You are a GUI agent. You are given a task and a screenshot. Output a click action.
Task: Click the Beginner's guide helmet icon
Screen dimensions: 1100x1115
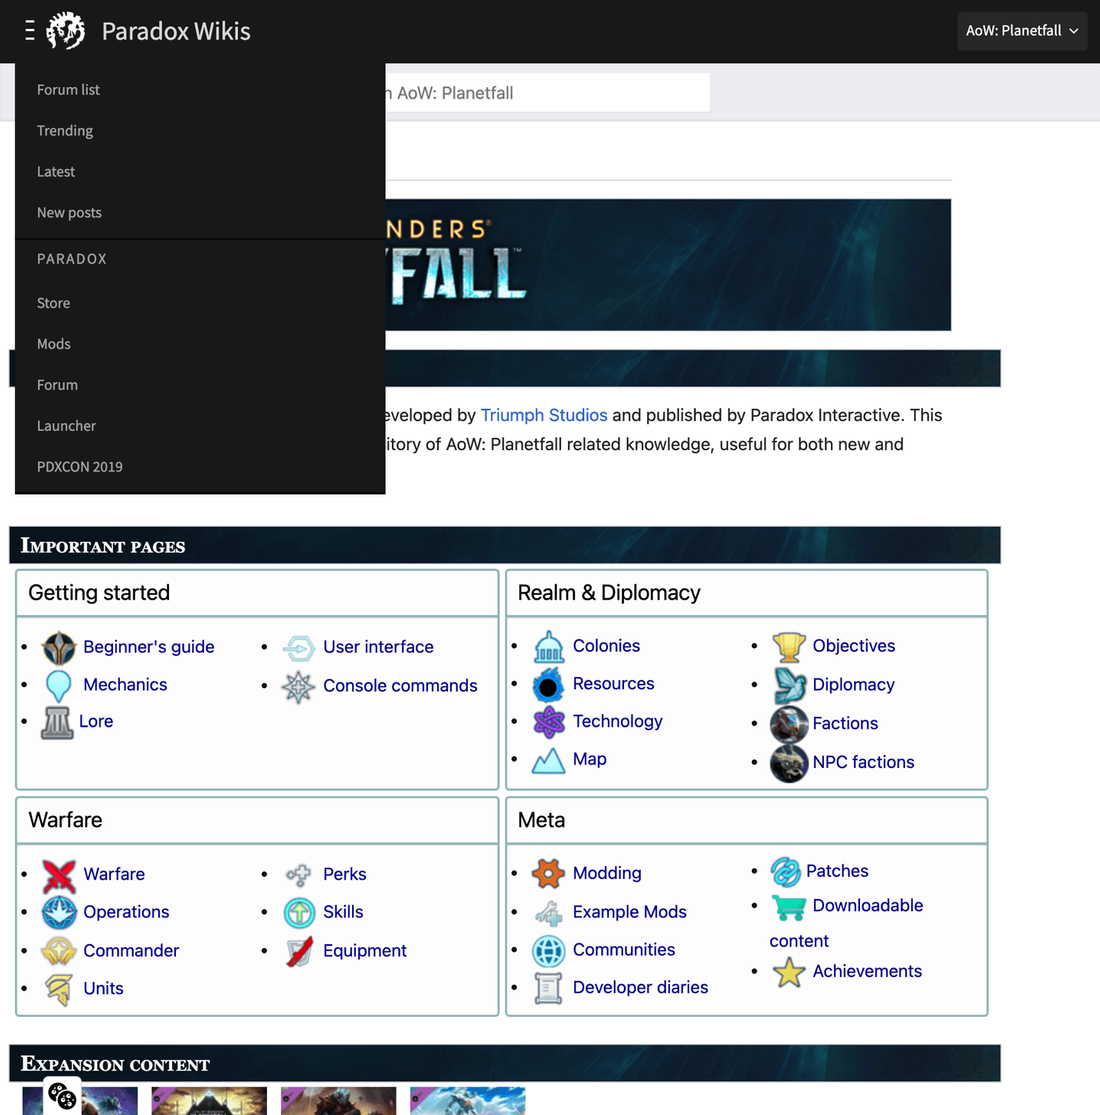[59, 648]
